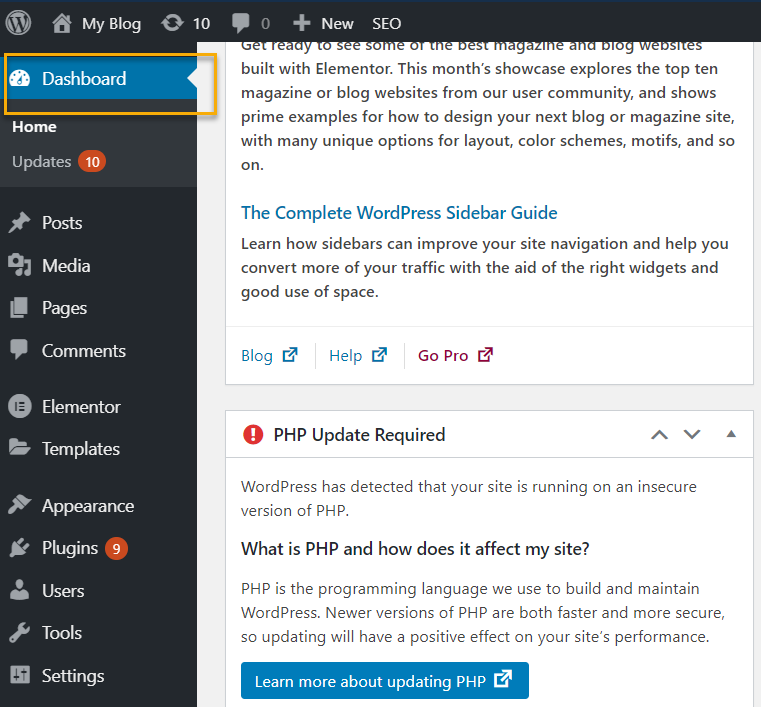Open the Elementor Help link

[x=346, y=356]
